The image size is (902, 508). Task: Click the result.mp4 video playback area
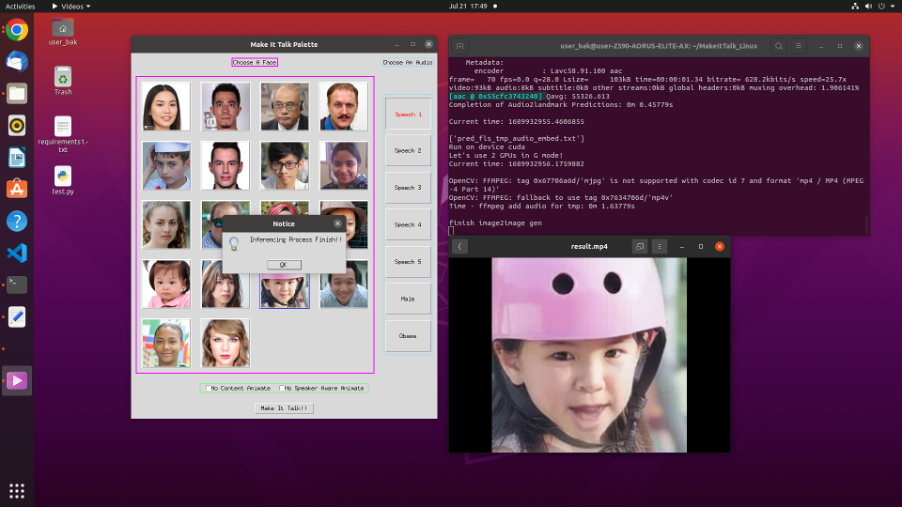pos(589,355)
